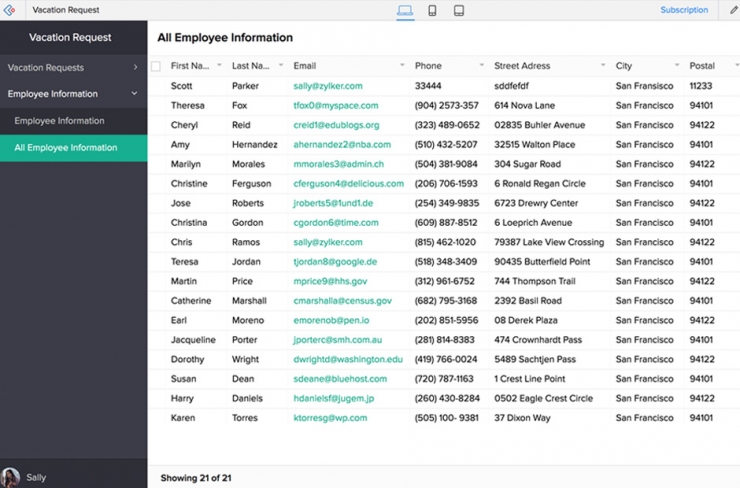Switch to phone preview icon

[432, 10]
